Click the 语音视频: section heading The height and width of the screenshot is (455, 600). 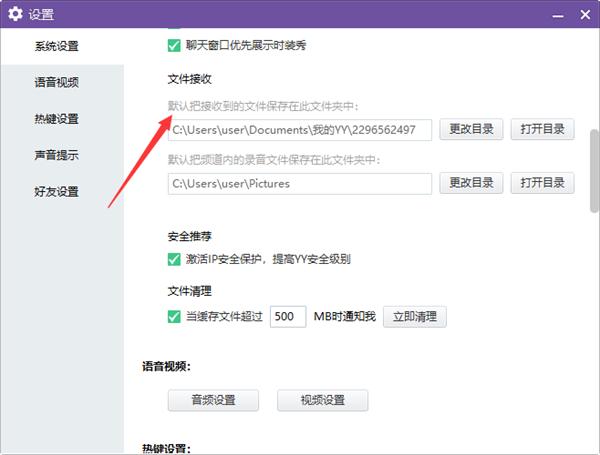click(166, 366)
